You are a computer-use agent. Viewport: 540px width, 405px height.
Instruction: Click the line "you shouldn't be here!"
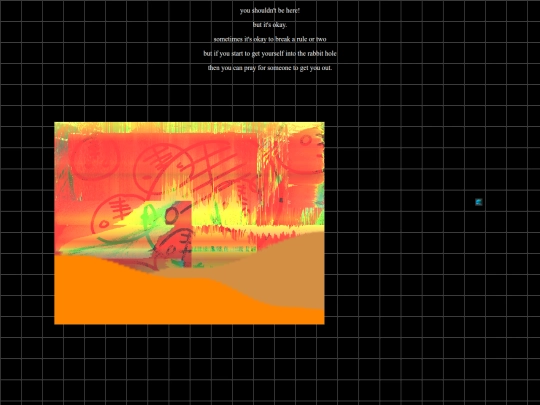(270, 11)
